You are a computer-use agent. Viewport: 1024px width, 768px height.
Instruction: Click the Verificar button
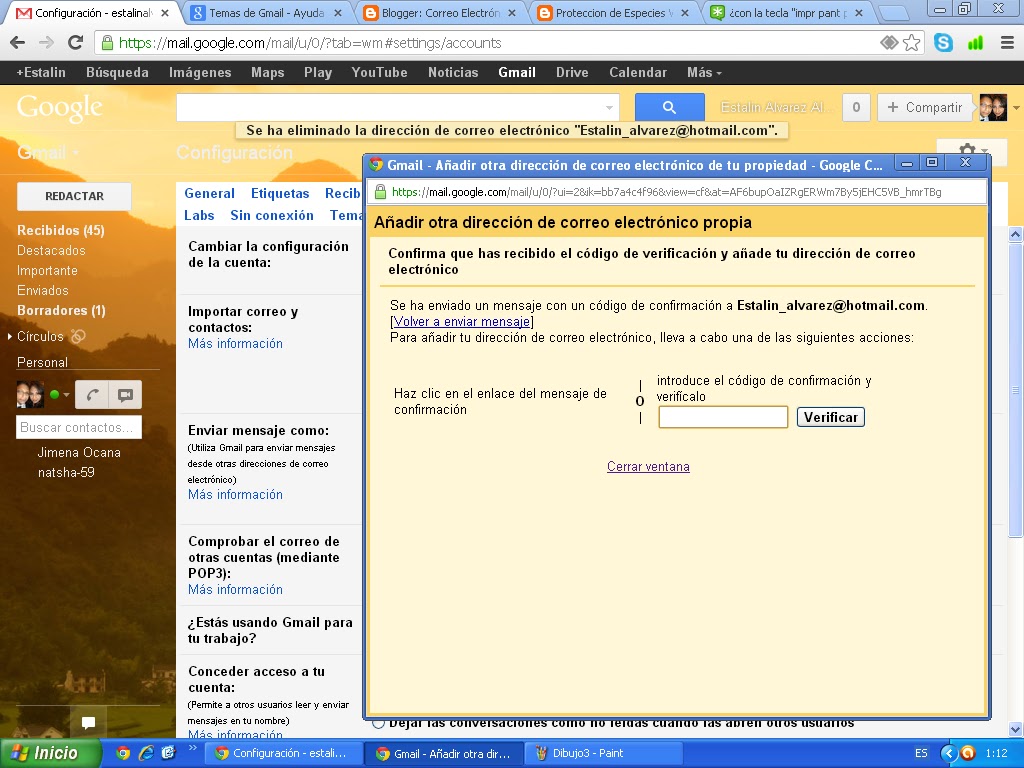[x=831, y=417]
